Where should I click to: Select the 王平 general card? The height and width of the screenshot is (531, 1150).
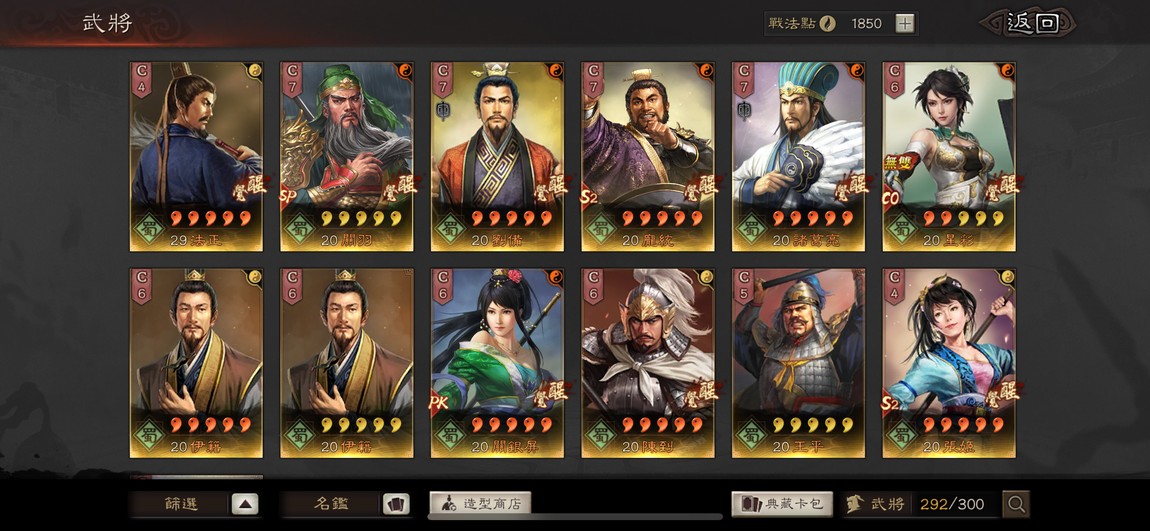(x=798, y=363)
